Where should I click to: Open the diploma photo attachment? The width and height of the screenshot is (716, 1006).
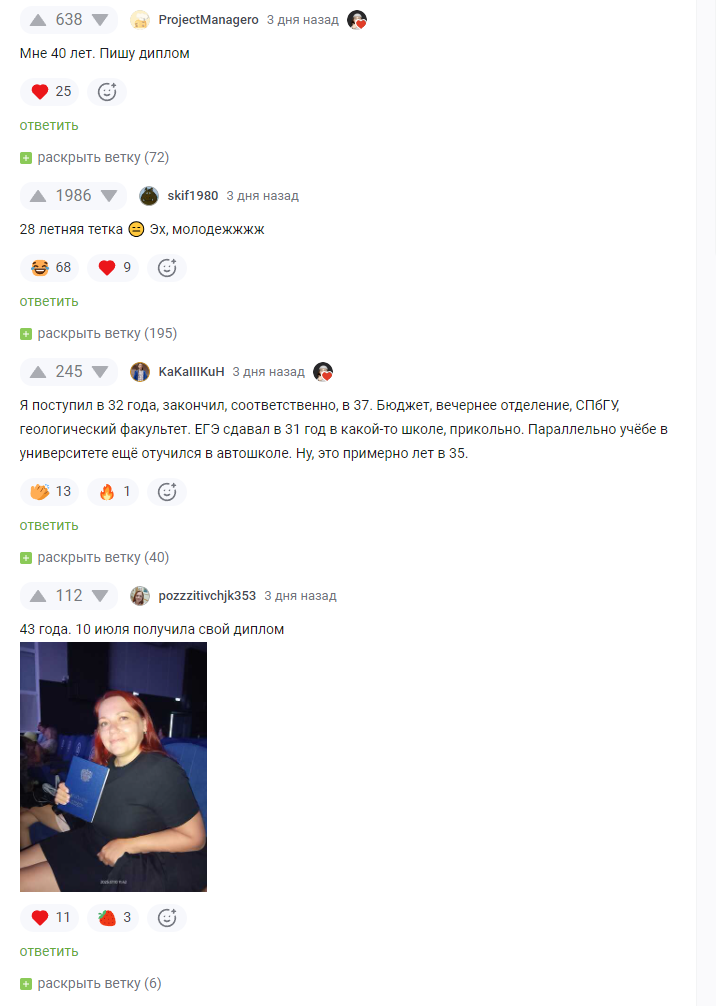click(x=114, y=767)
